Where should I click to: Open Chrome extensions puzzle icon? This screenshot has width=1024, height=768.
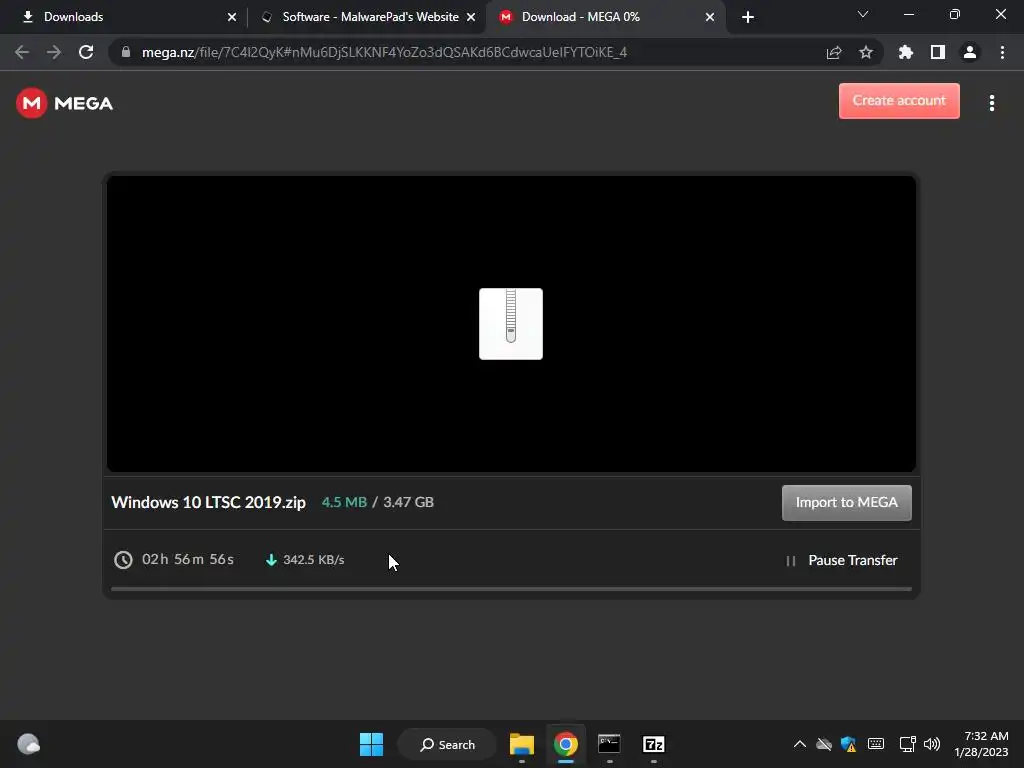point(906,52)
